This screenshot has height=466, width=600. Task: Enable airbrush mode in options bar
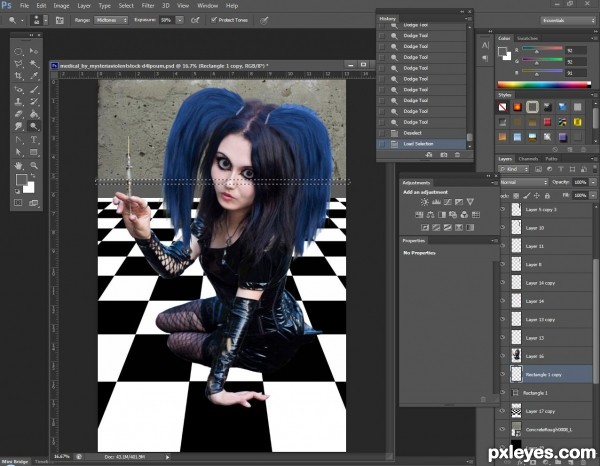(195, 20)
